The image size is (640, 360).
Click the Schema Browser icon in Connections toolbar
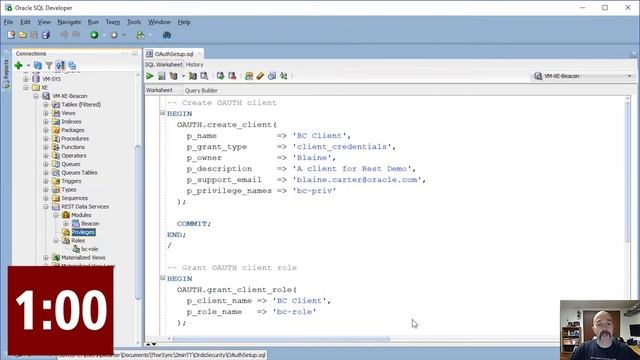coord(60,65)
